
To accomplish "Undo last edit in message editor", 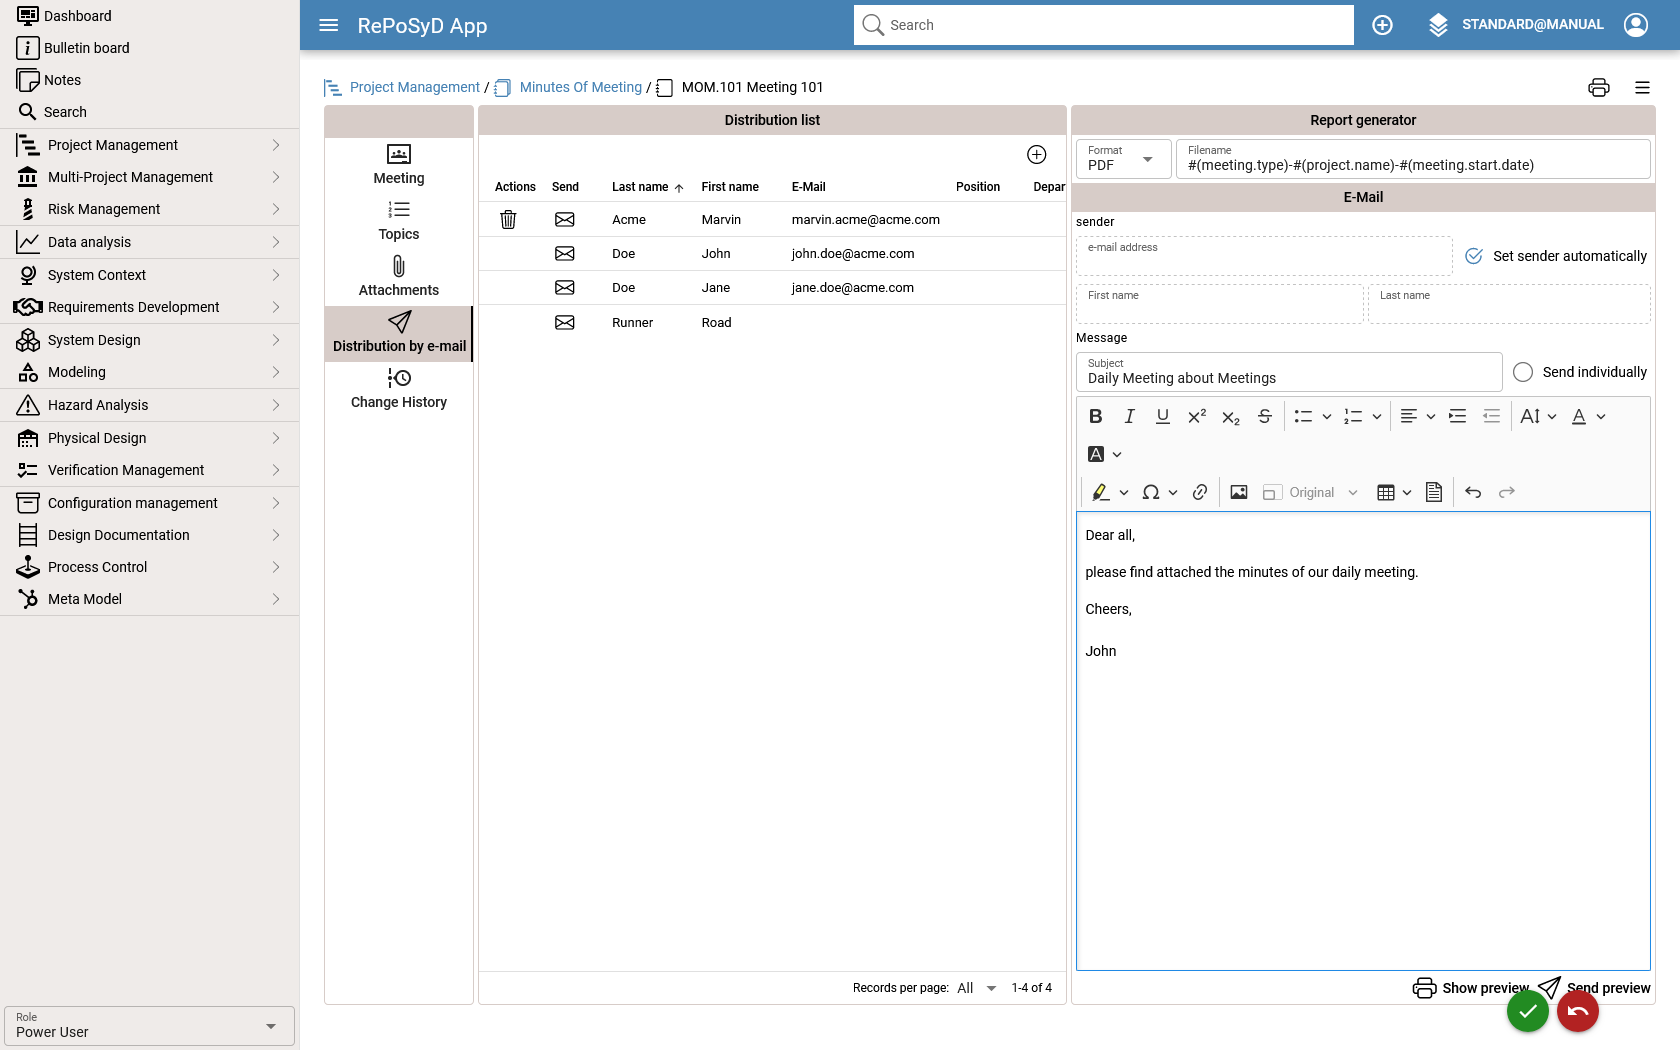I will (1473, 492).
